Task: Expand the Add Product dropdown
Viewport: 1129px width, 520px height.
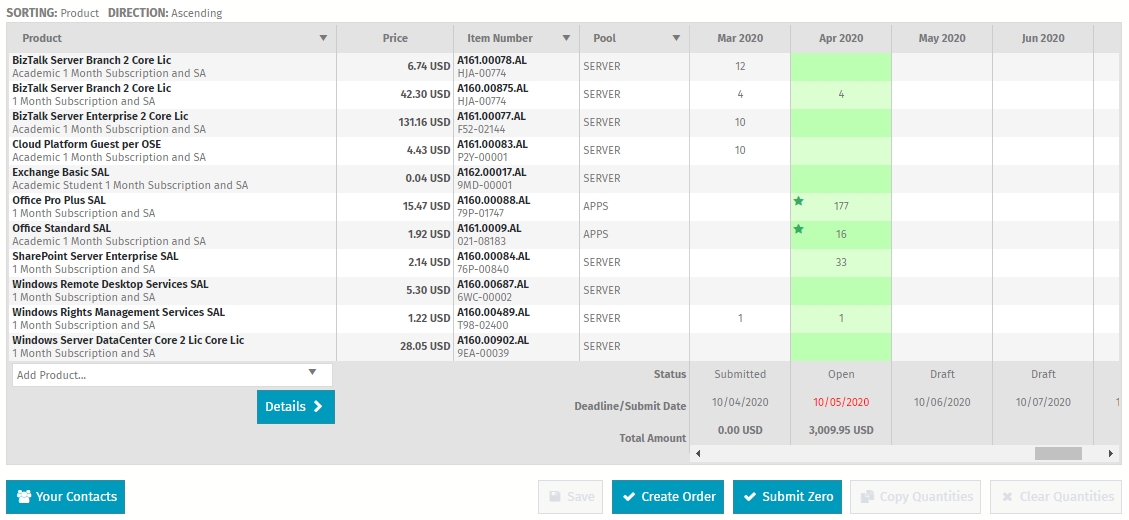Action: (312, 373)
